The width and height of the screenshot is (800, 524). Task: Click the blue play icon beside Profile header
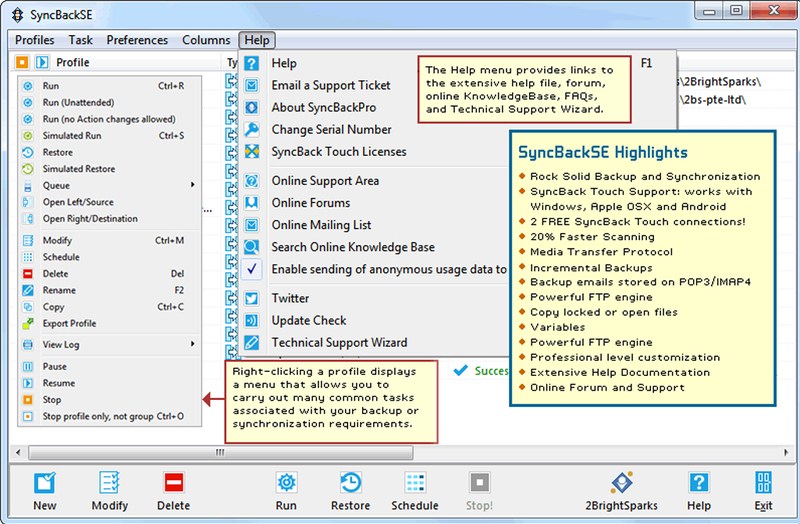click(x=42, y=62)
